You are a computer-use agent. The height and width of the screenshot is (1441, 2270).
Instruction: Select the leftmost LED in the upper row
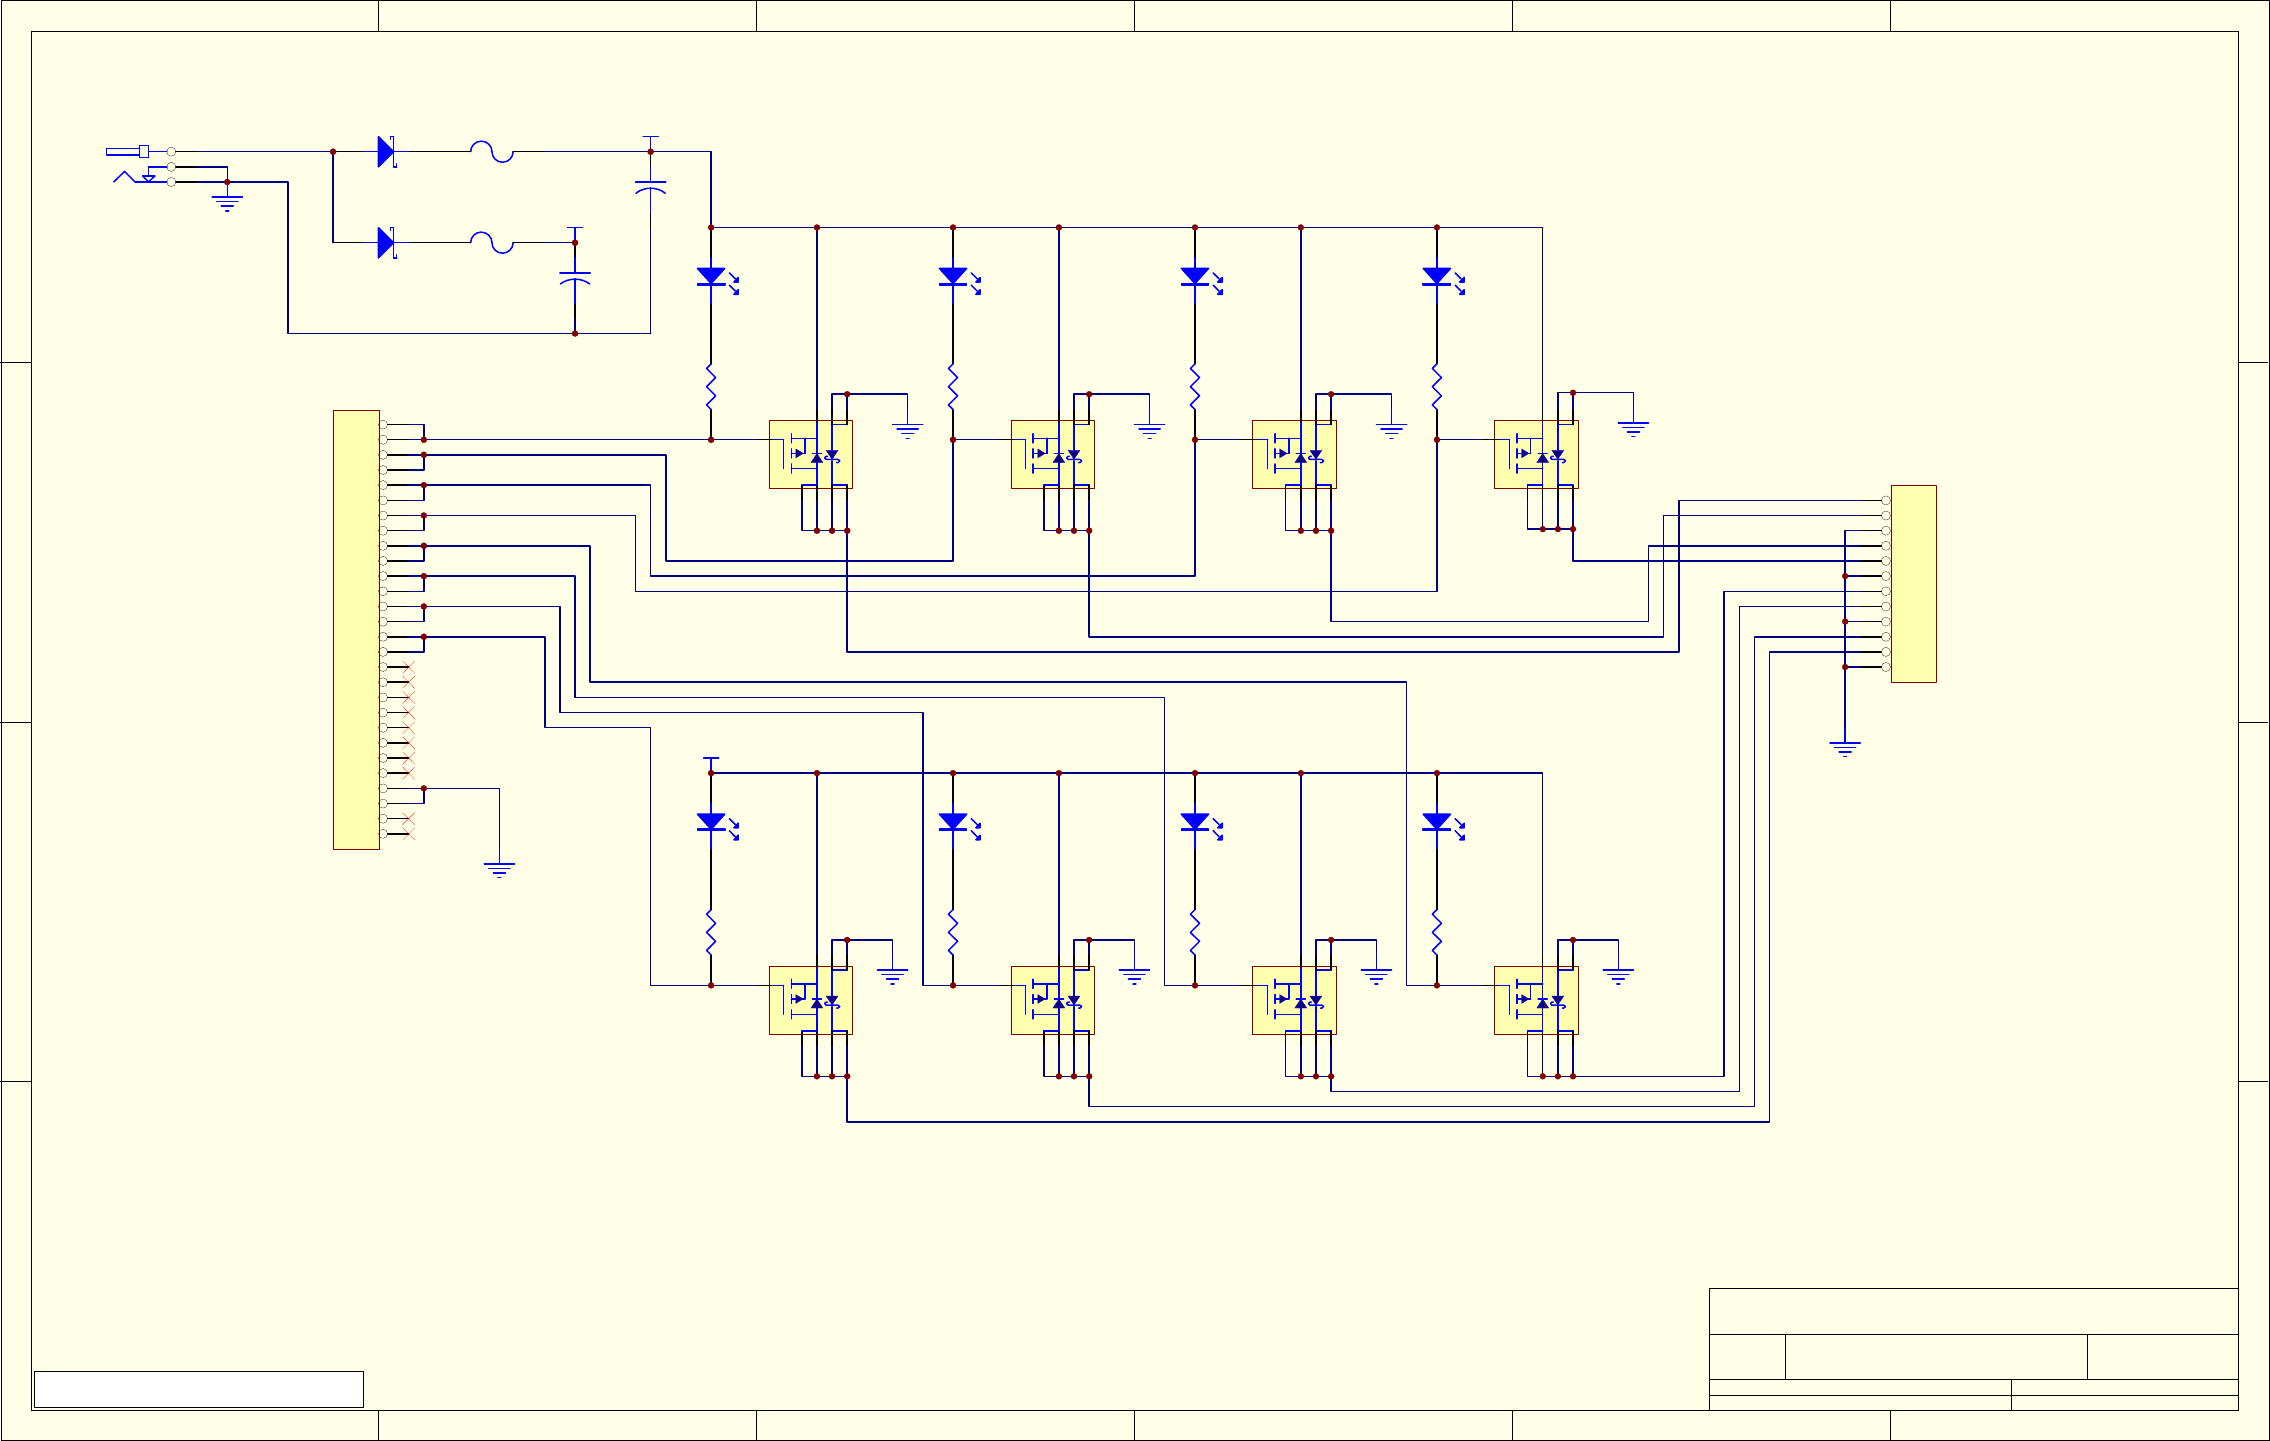(x=716, y=279)
